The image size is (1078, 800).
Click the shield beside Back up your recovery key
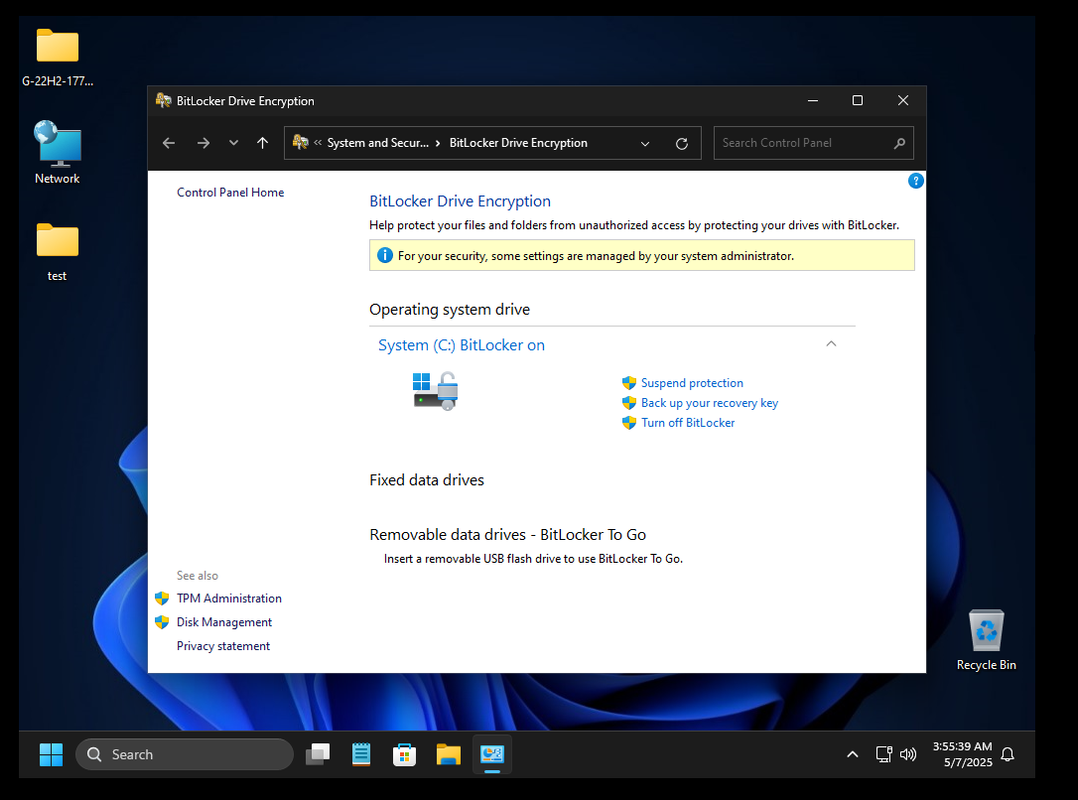coord(629,403)
